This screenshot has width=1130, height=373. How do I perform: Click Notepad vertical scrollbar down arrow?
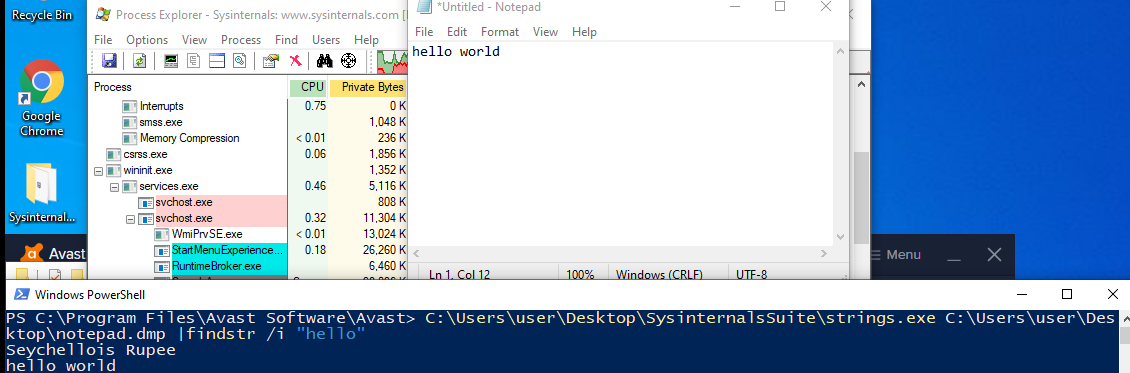pyautogui.click(x=841, y=237)
